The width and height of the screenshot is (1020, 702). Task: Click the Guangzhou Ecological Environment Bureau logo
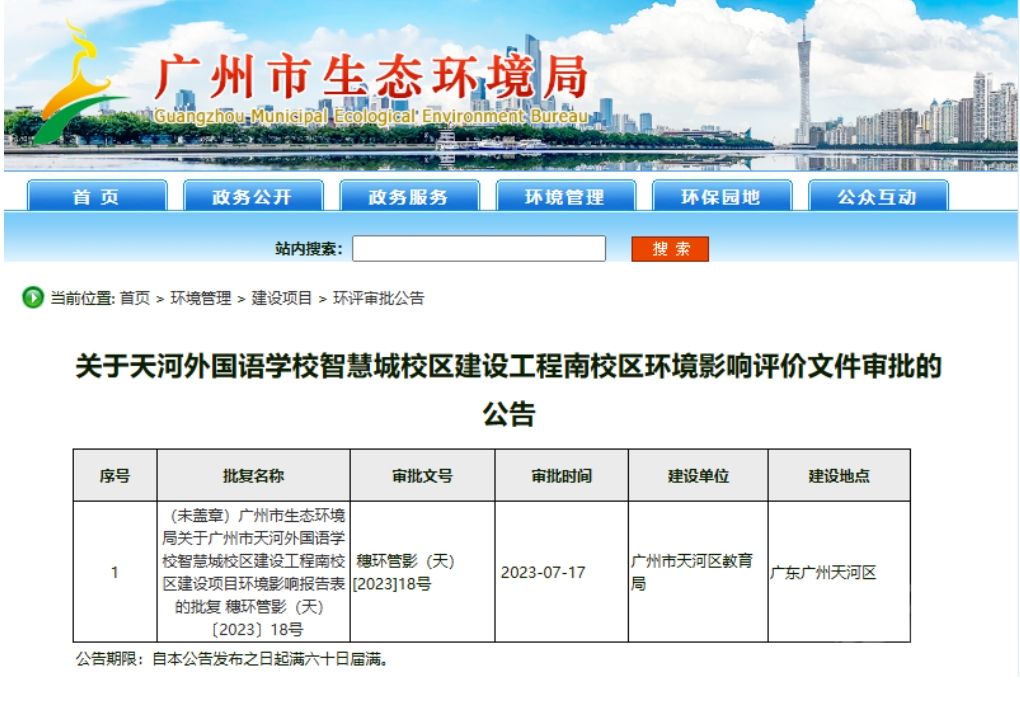coord(79,82)
